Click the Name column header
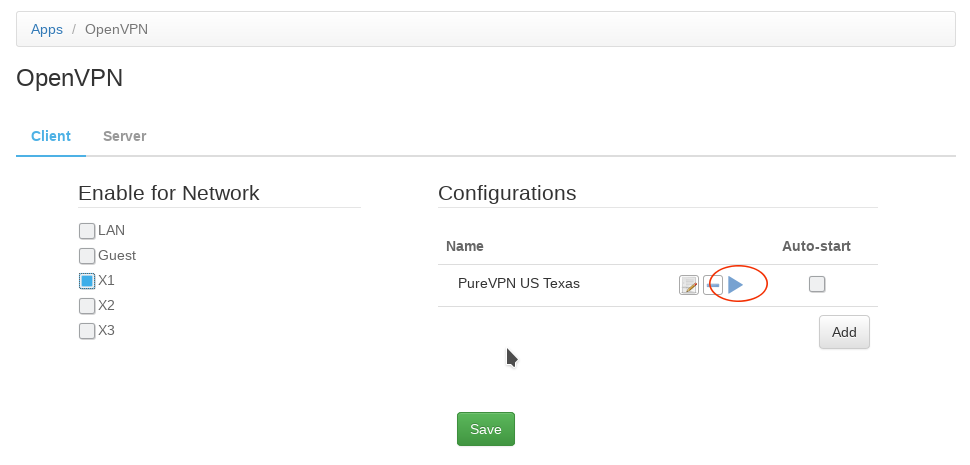 [x=465, y=246]
